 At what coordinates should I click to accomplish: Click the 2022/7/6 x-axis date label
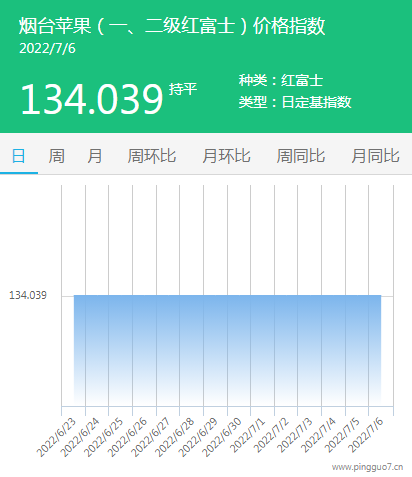[366, 435]
